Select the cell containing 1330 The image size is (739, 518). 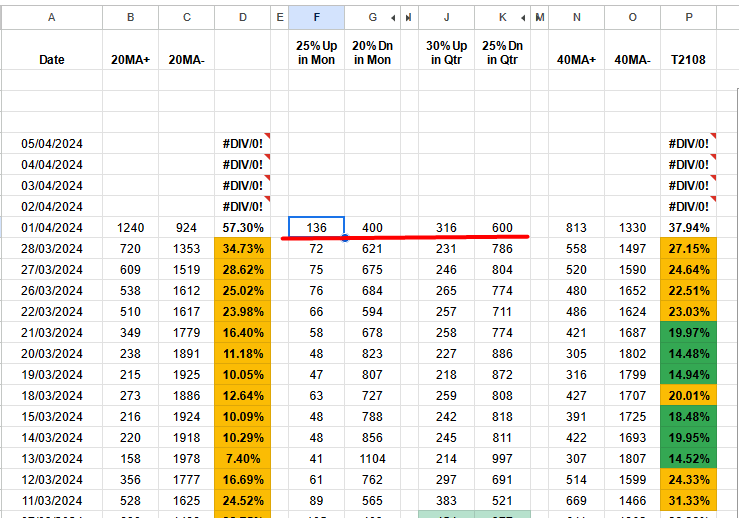[x=632, y=228]
